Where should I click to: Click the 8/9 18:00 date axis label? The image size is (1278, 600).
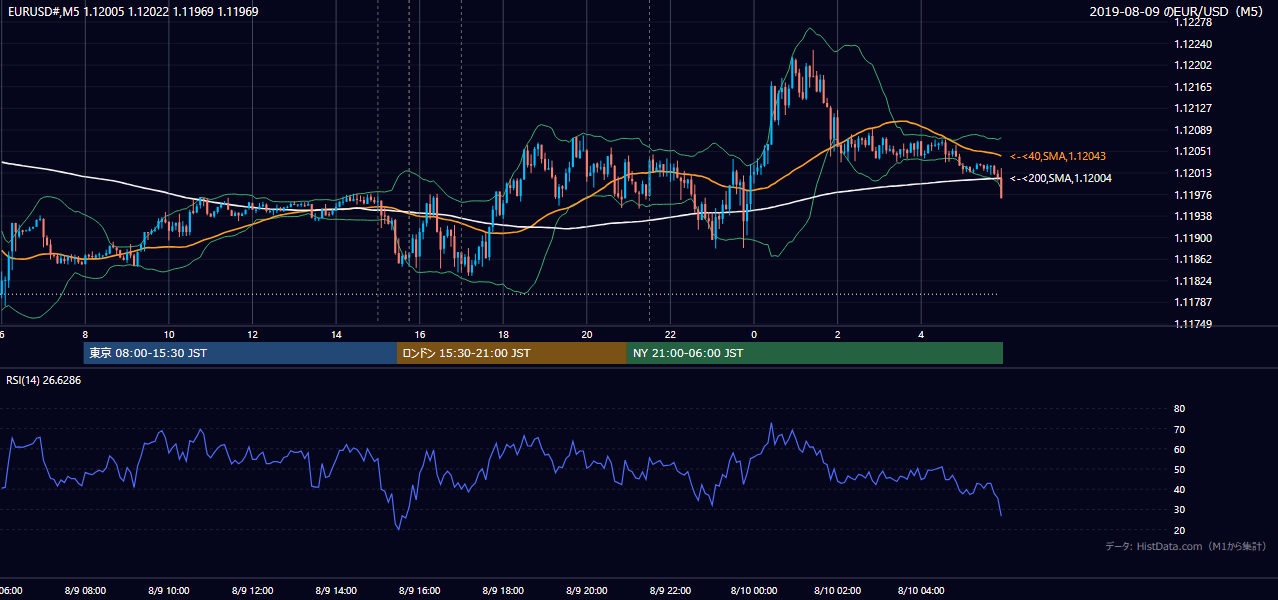coord(503,591)
